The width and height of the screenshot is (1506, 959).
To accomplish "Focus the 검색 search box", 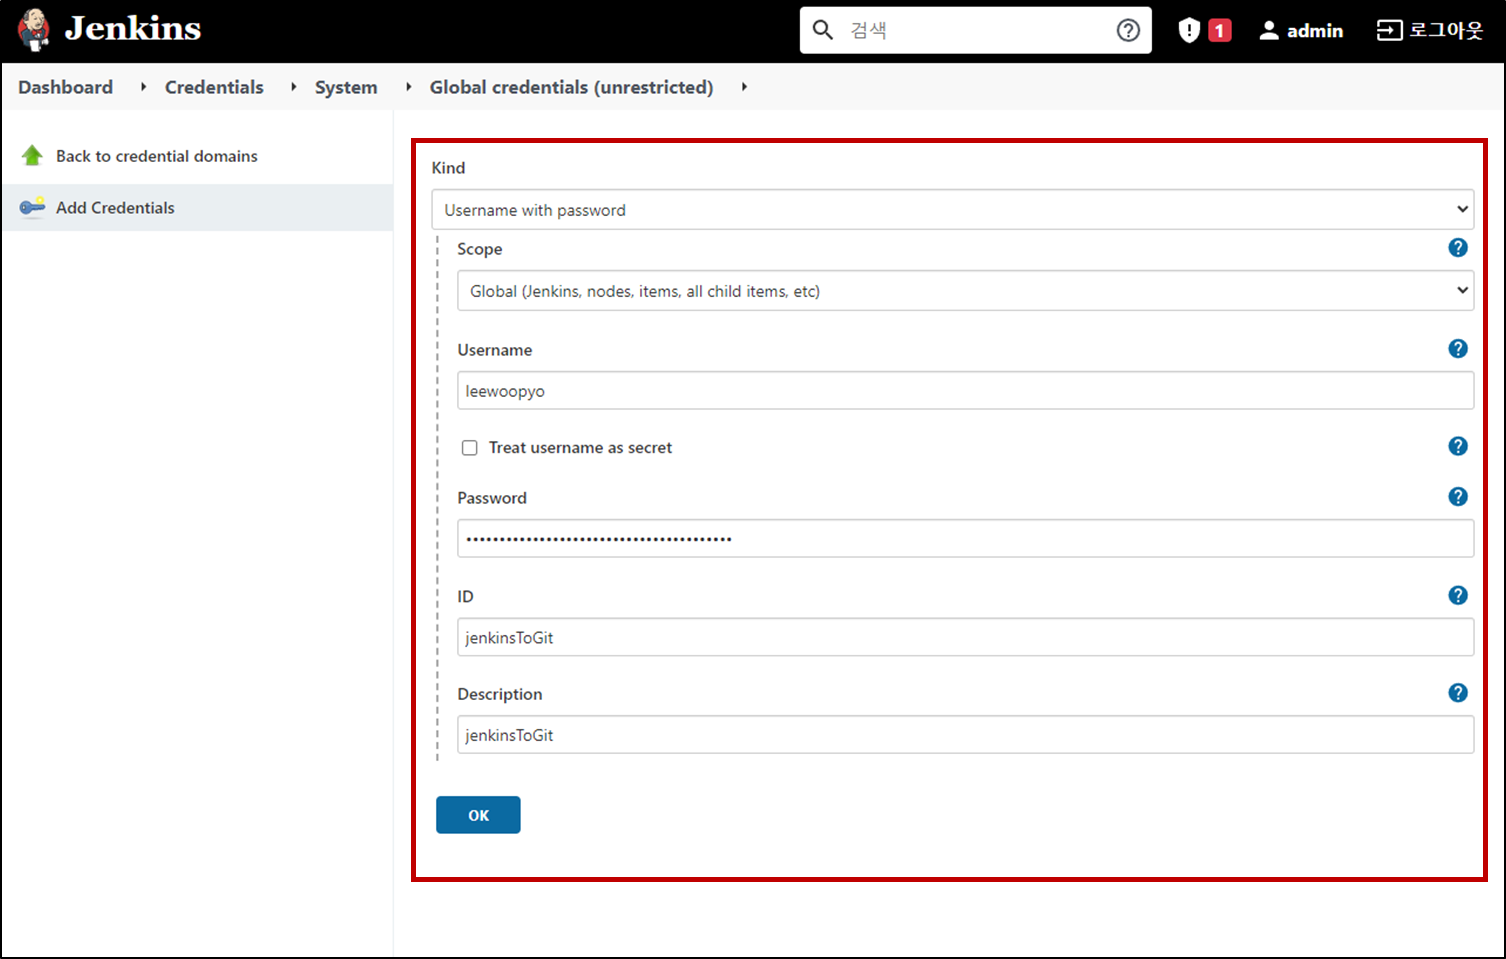I will tap(975, 30).
